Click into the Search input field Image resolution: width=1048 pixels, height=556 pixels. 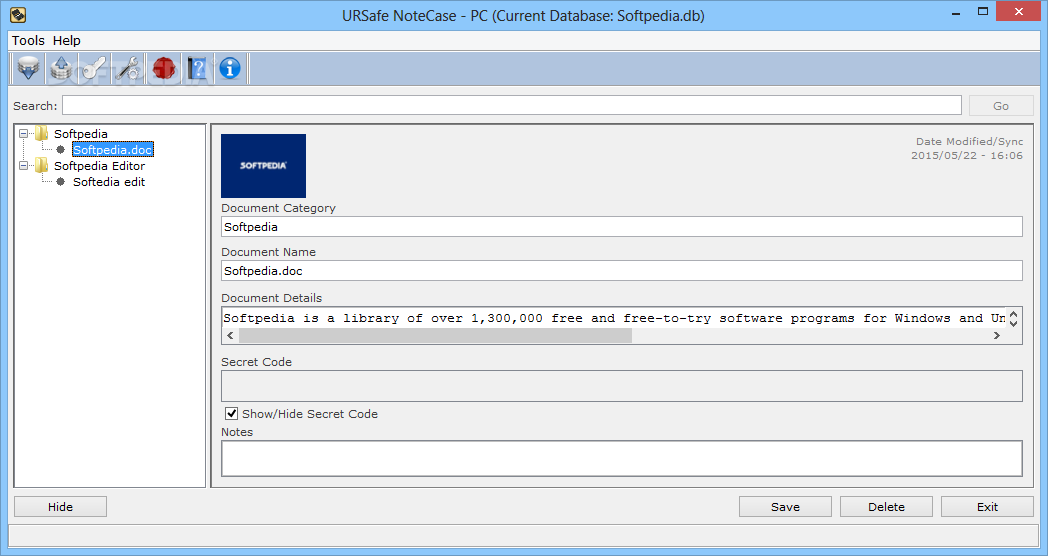pyautogui.click(x=512, y=105)
